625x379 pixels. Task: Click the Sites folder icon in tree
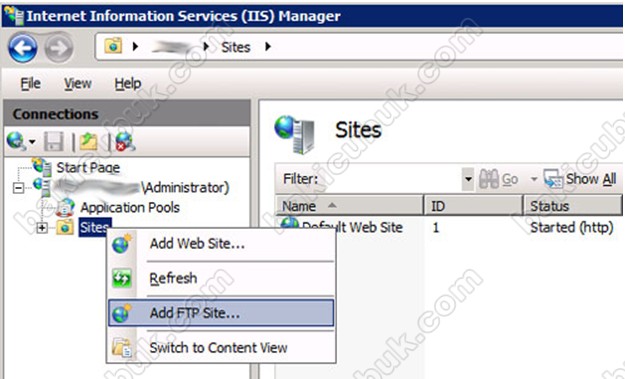point(65,227)
